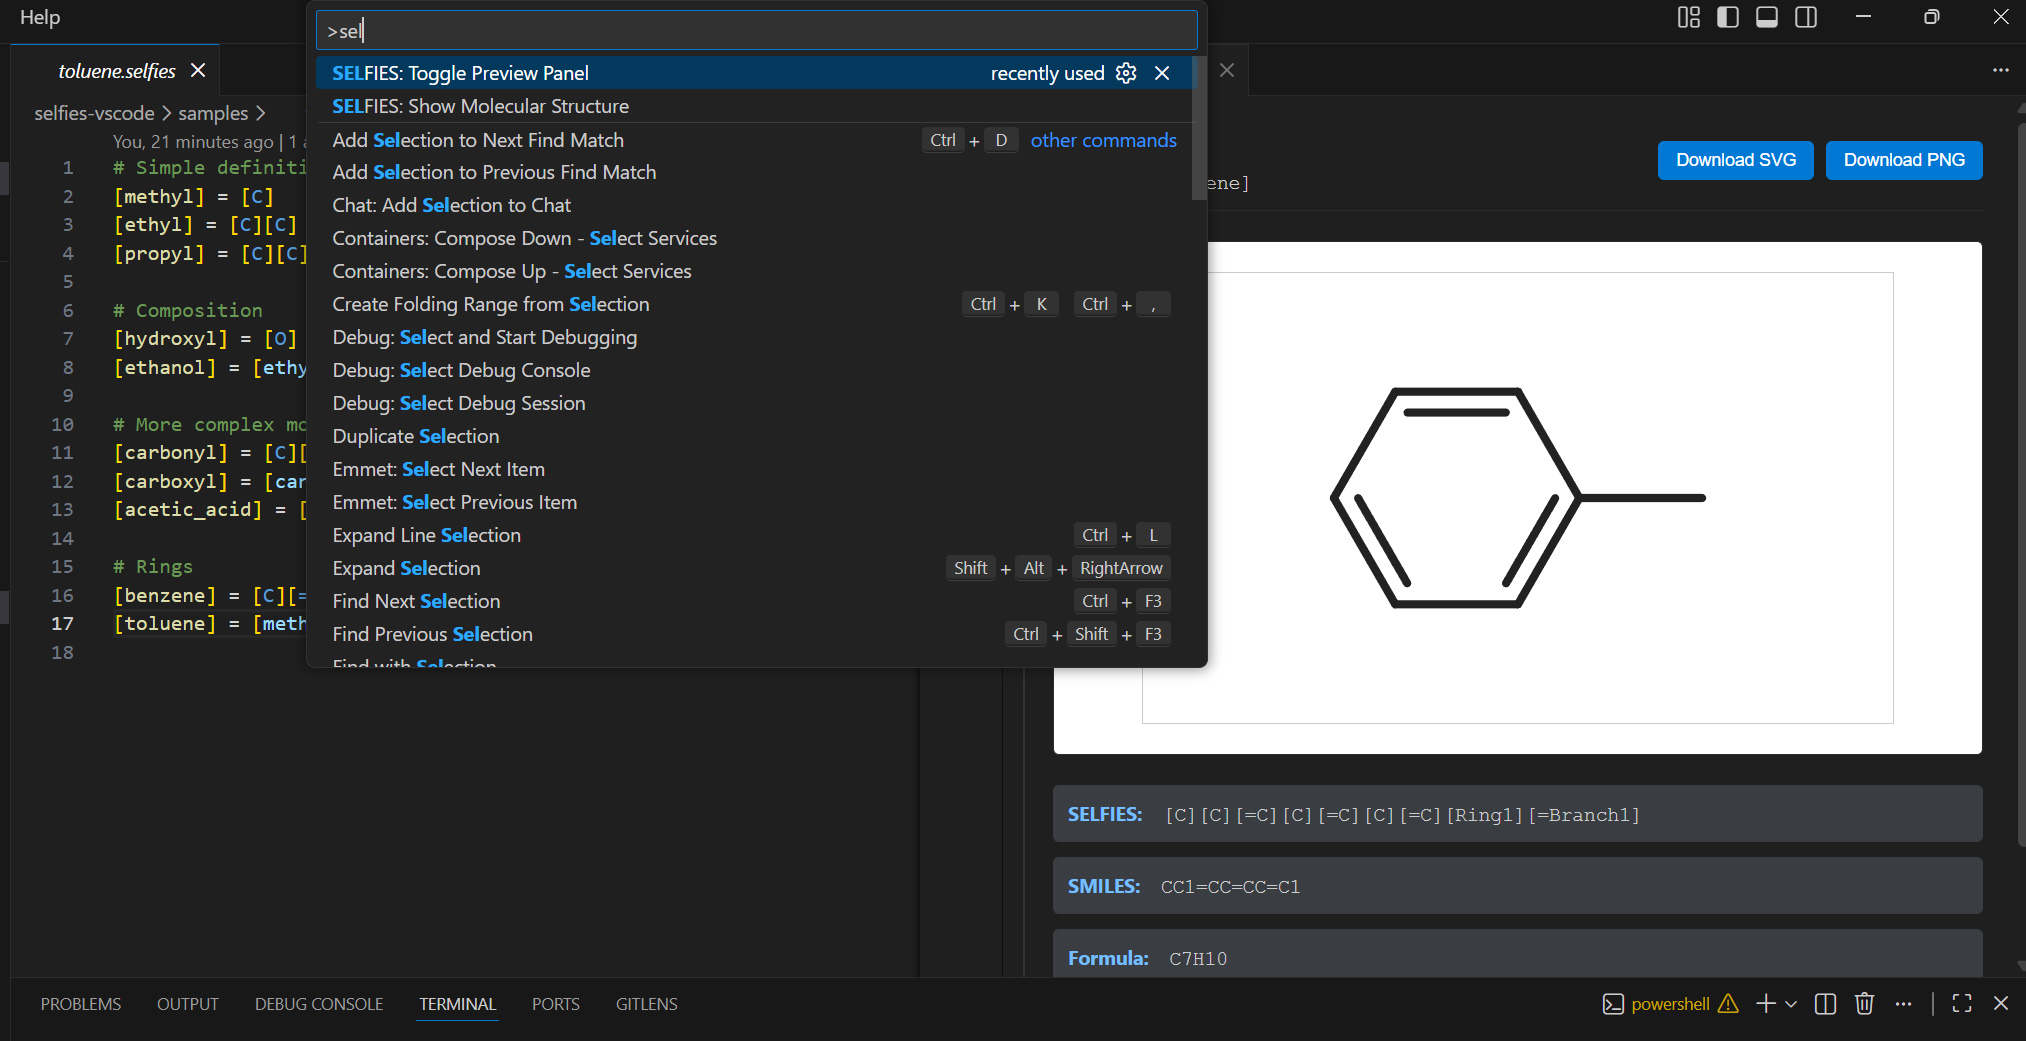The width and height of the screenshot is (2026, 1041).
Task: Run Duplicate Selection command
Action: click(x=754, y=436)
